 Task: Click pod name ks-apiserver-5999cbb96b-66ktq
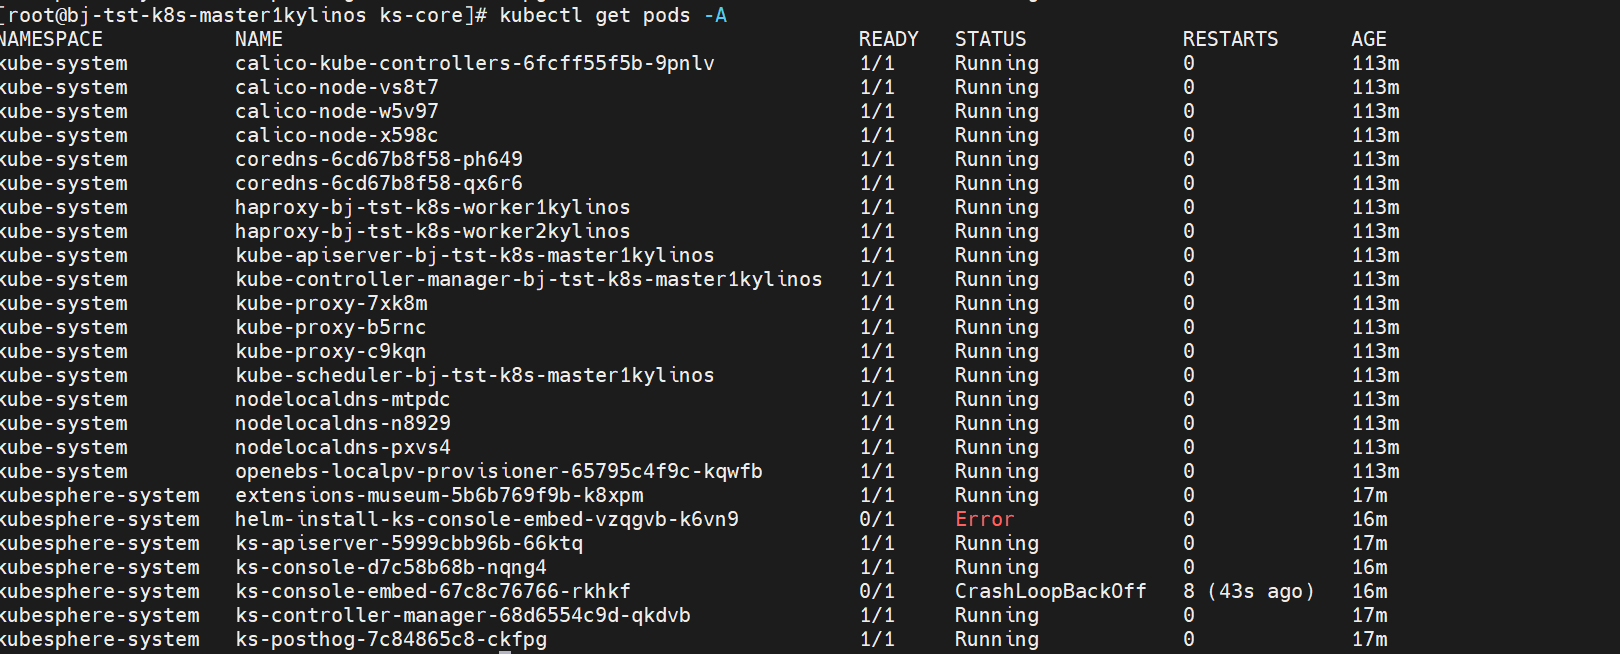(x=408, y=543)
